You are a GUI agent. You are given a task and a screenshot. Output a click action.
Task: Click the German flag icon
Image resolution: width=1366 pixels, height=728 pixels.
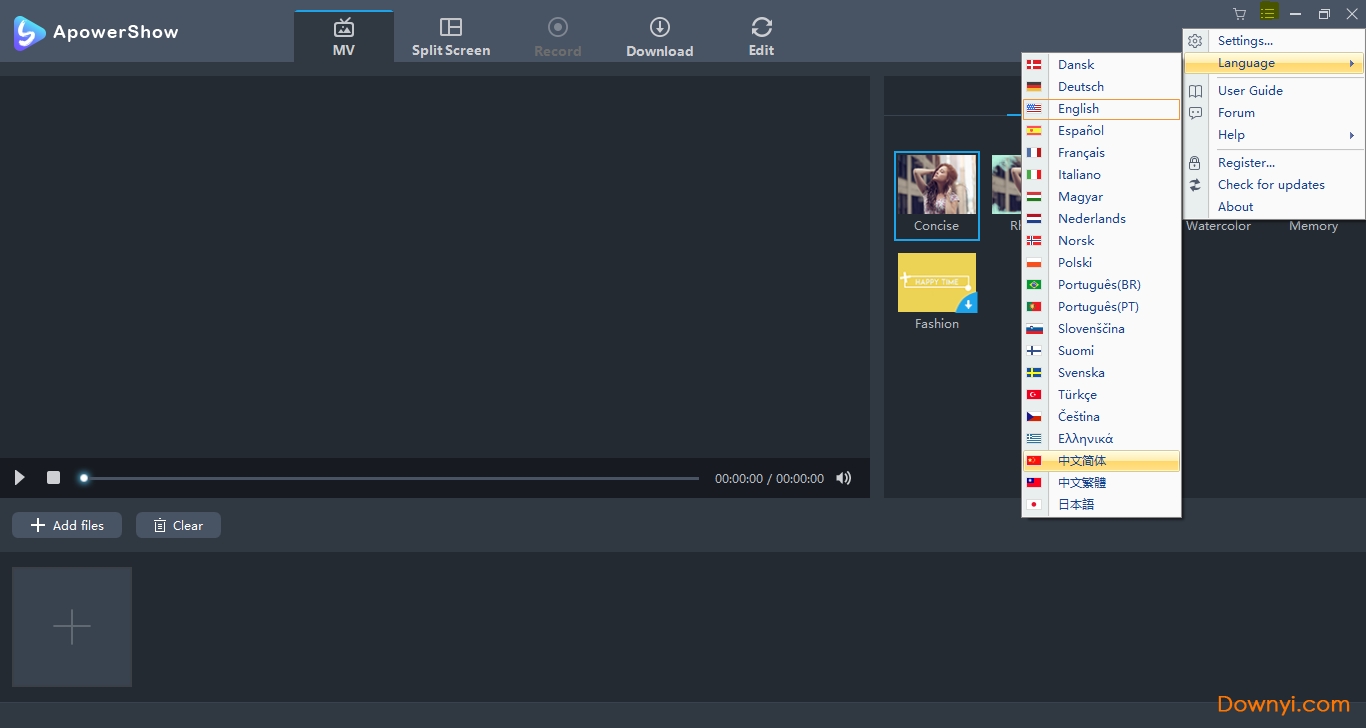(1034, 87)
